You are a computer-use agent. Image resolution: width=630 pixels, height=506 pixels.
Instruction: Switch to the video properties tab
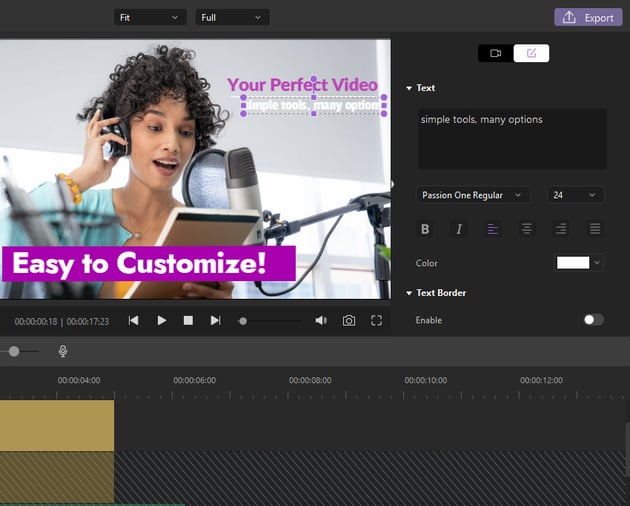click(x=496, y=53)
